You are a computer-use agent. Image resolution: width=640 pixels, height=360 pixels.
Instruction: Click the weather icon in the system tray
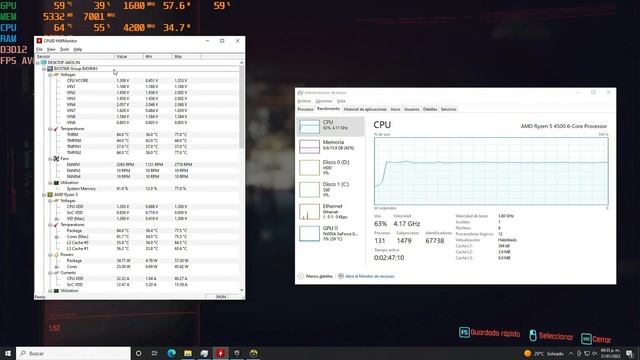pyautogui.click(x=527, y=353)
